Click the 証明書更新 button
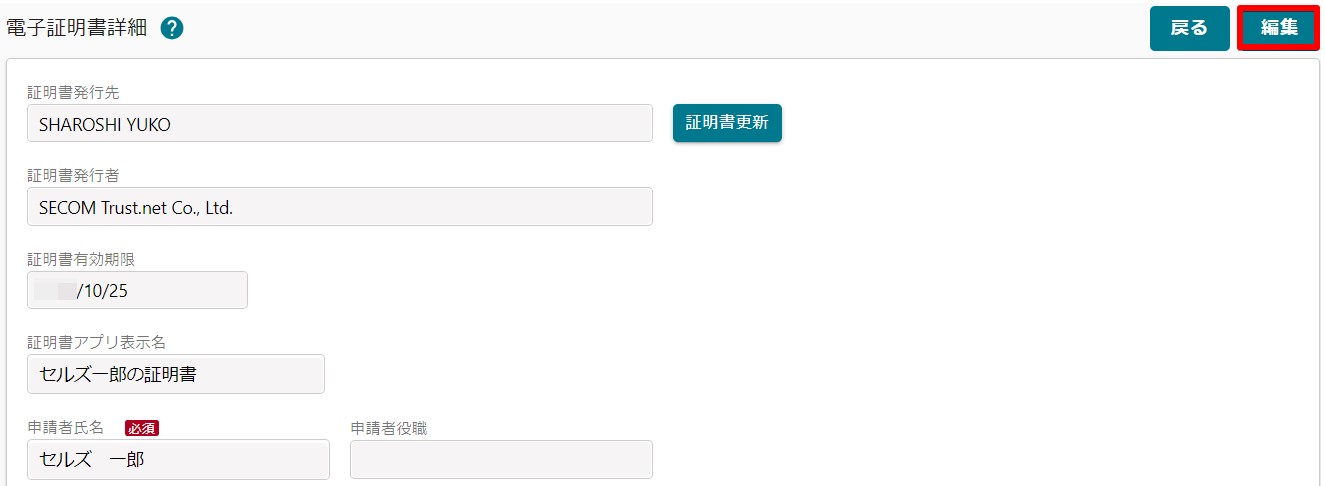Image resolution: width=1325 pixels, height=486 pixels. coord(727,123)
